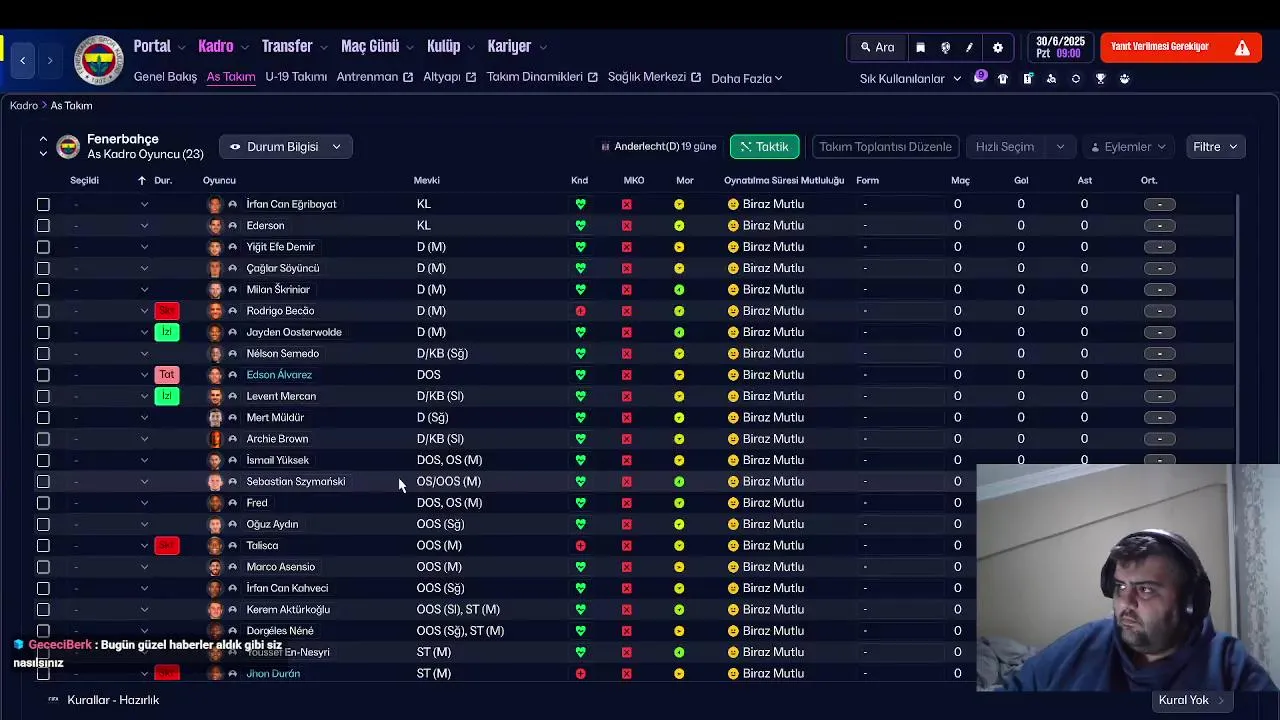
Task: Open the Eylemler dropdown
Action: [1128, 147]
